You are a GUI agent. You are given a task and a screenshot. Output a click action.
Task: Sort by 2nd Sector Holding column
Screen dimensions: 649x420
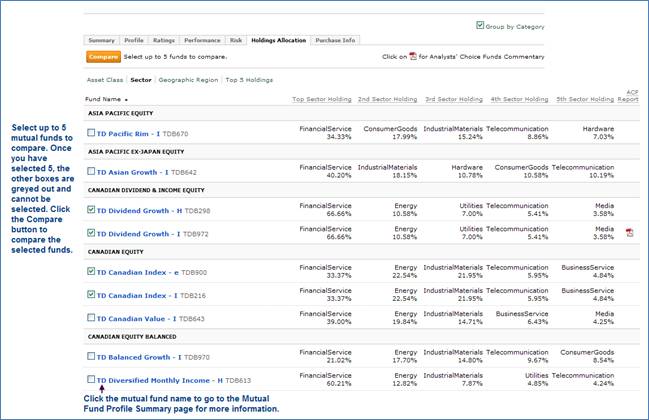click(x=387, y=99)
